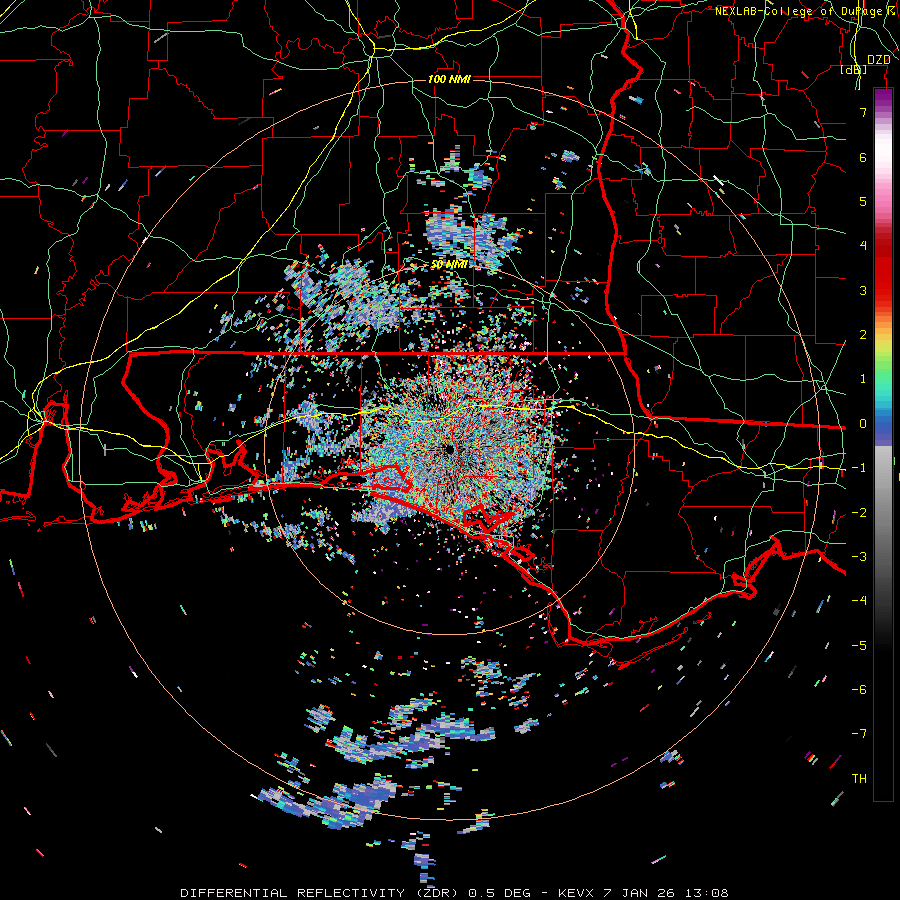Click the scale value -1 on legend
Screen dimensions: 900x900
coord(859,468)
